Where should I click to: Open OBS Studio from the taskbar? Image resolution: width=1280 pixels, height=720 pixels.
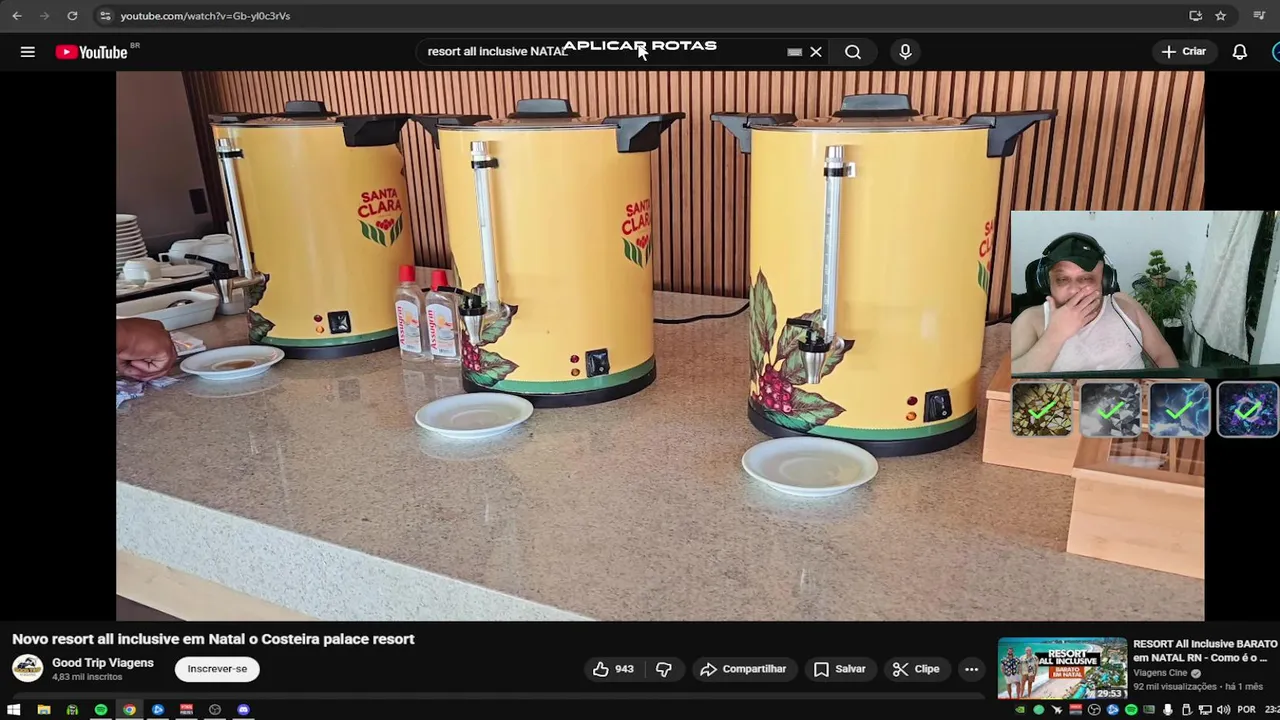214,710
